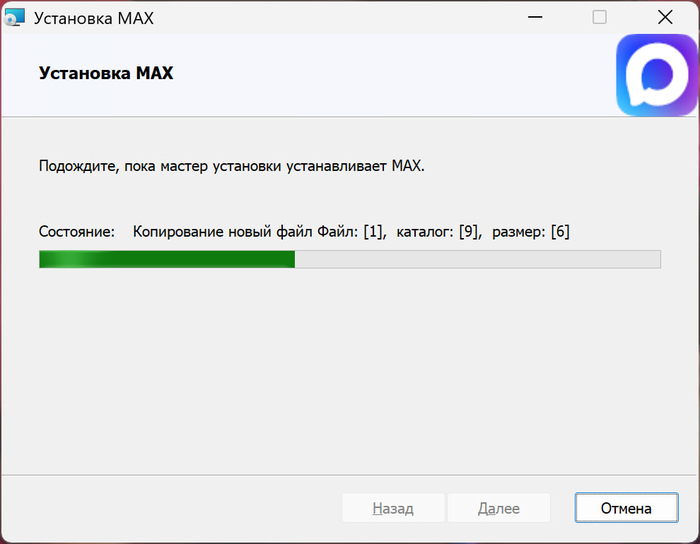700x544 pixels.
Task: Click the green filled part of progress bar
Action: [x=167, y=259]
